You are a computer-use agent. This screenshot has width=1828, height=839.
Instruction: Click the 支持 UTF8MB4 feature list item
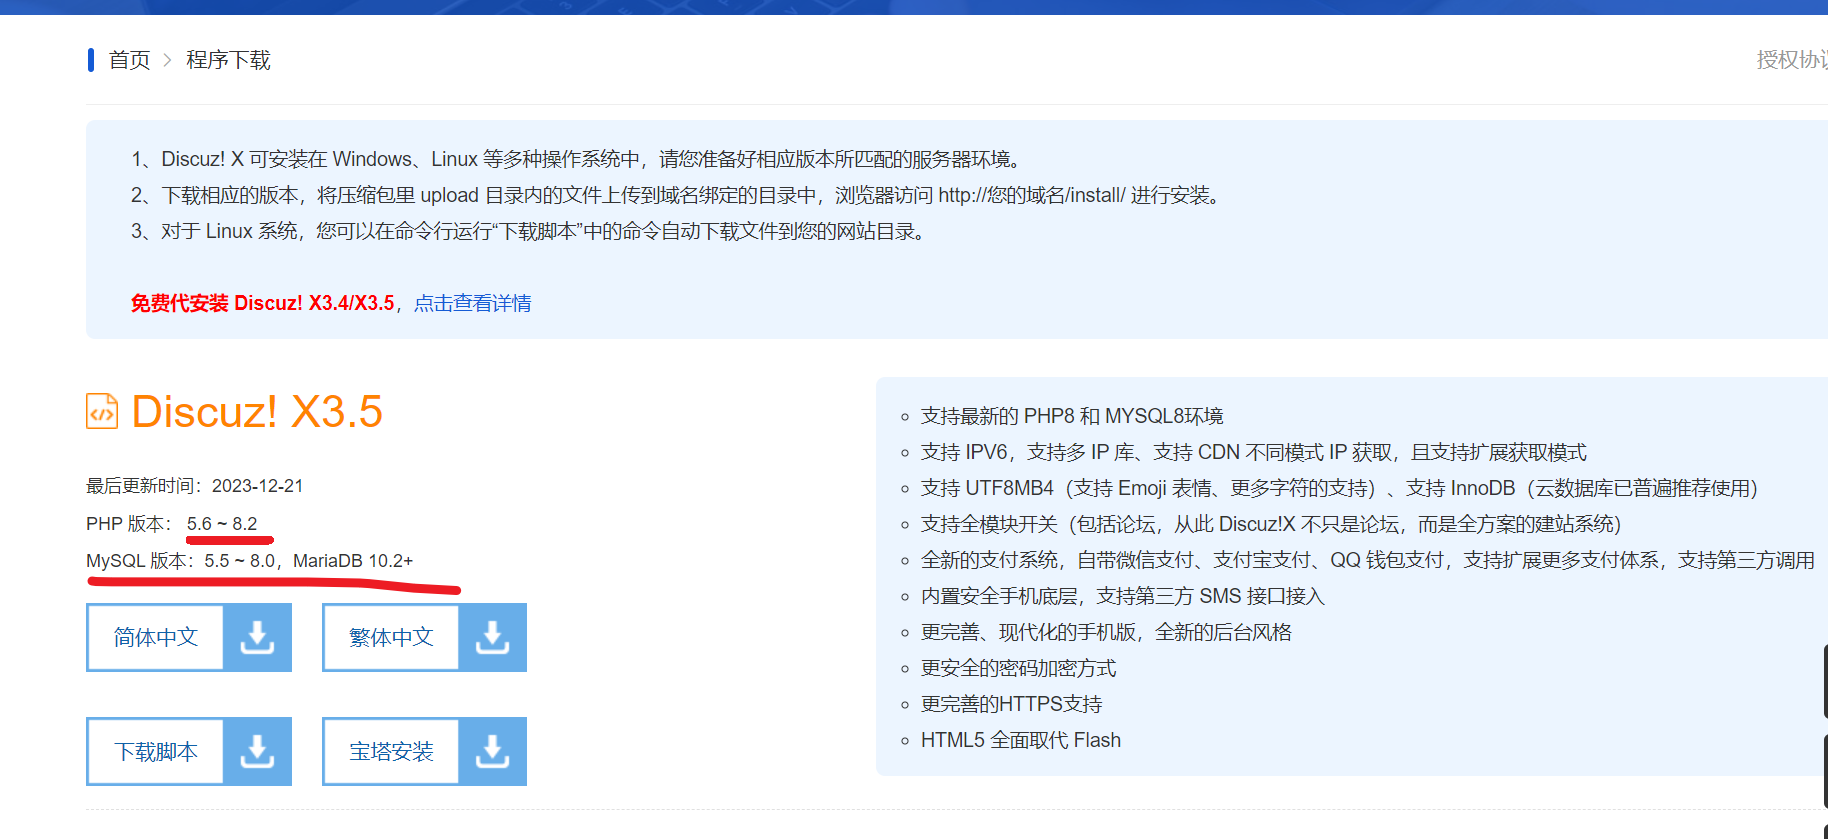tap(1339, 488)
